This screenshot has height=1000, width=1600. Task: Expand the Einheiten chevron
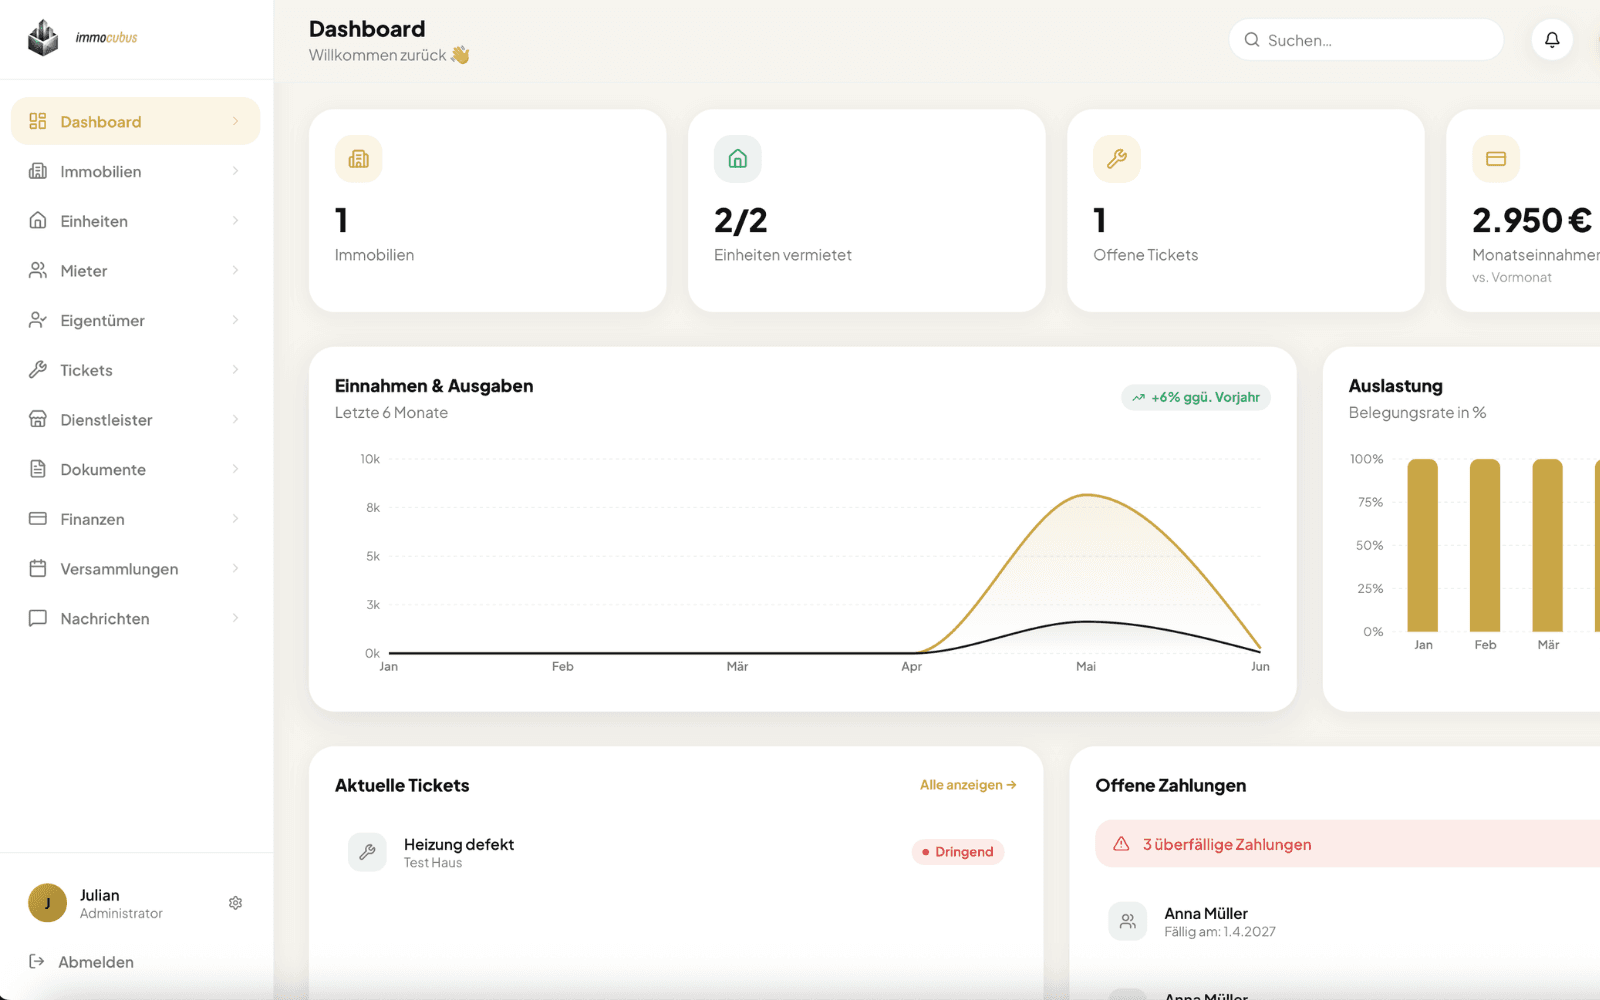point(236,220)
